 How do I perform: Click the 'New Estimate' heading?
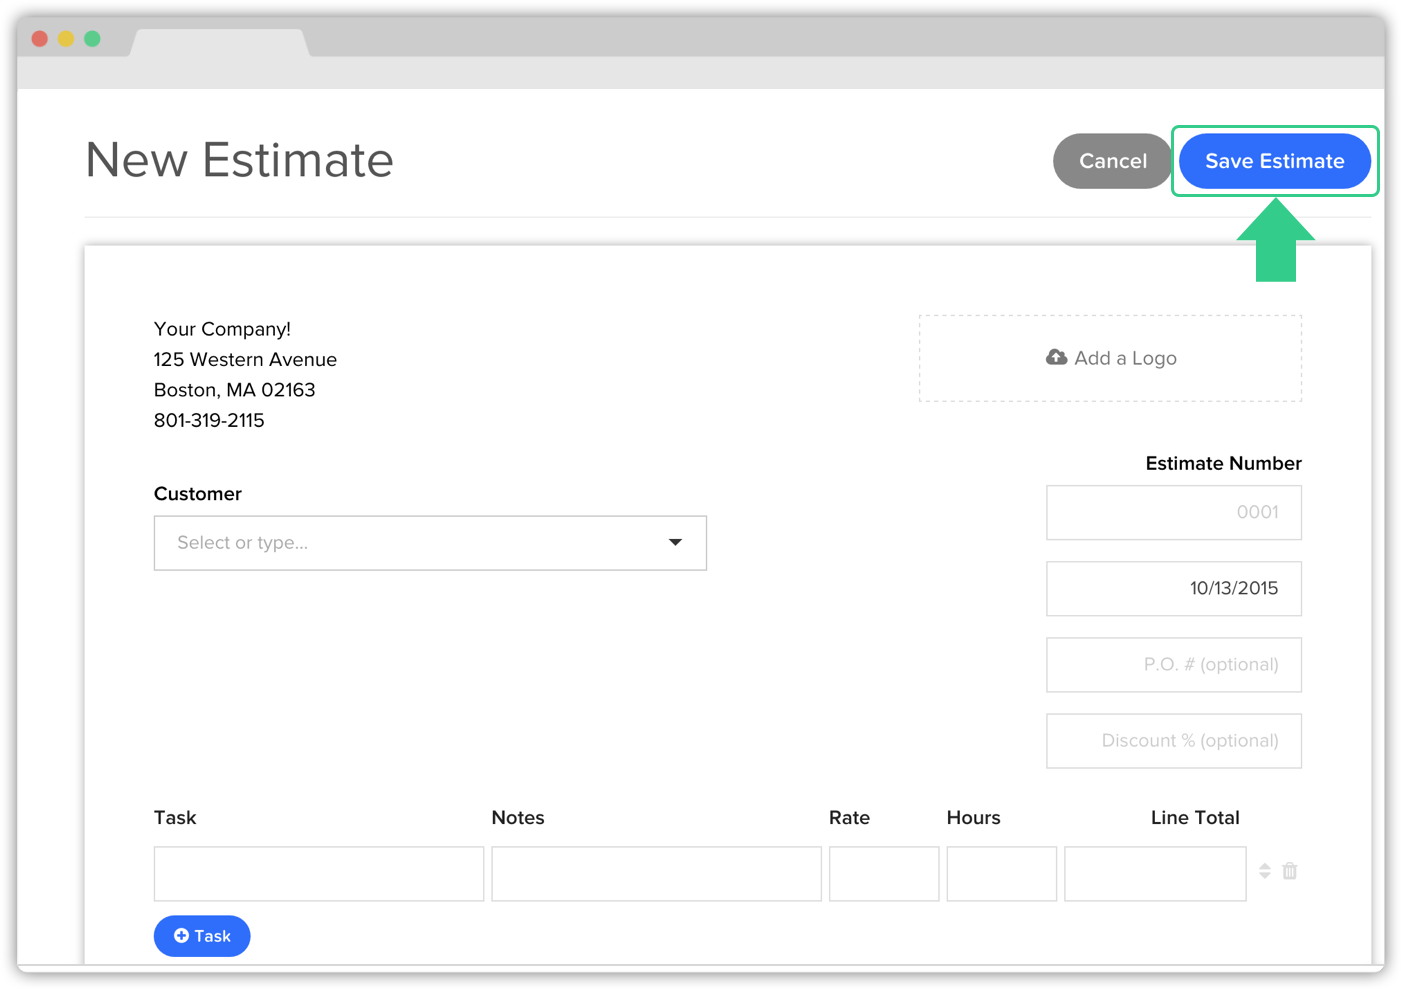(x=240, y=160)
